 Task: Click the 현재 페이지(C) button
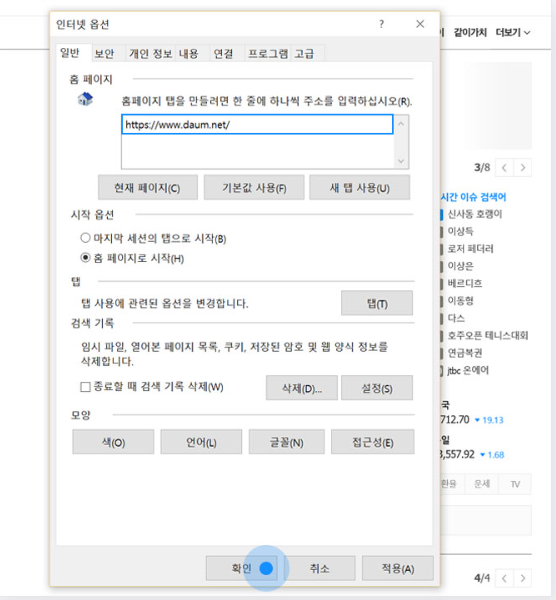point(148,188)
